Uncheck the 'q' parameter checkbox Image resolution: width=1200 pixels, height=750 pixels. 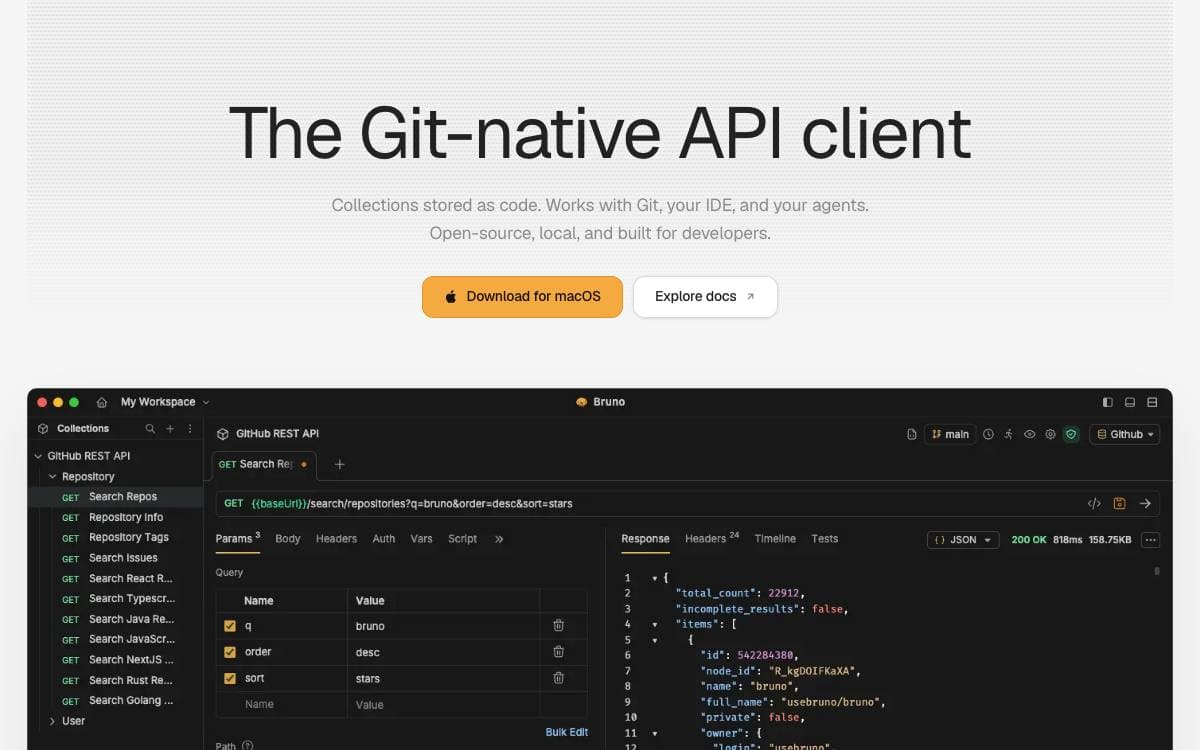[230, 626]
